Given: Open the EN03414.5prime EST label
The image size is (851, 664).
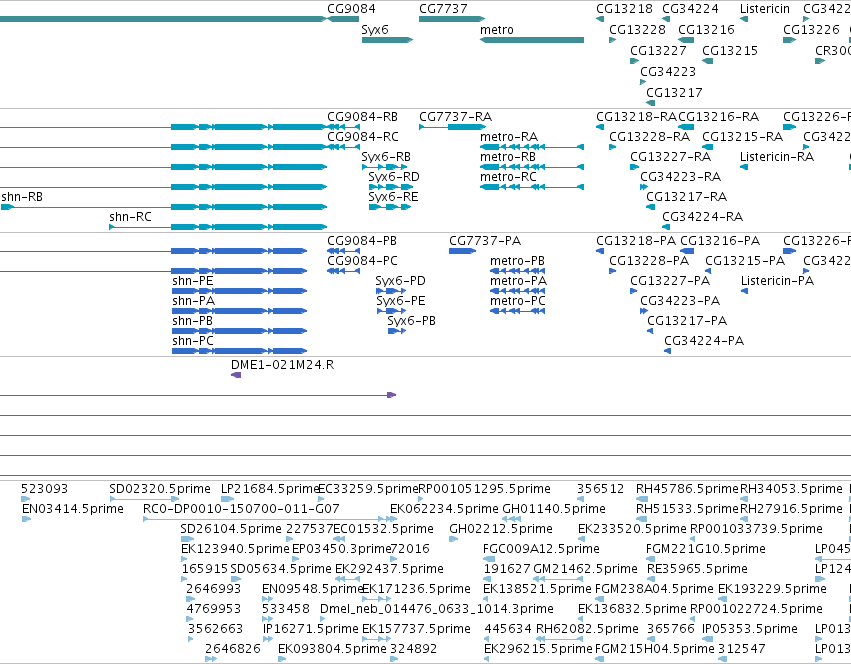Looking at the screenshot, I should [73, 509].
